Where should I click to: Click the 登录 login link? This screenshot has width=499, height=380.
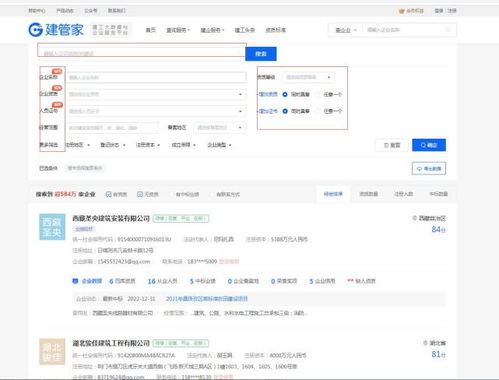pyautogui.click(x=439, y=11)
